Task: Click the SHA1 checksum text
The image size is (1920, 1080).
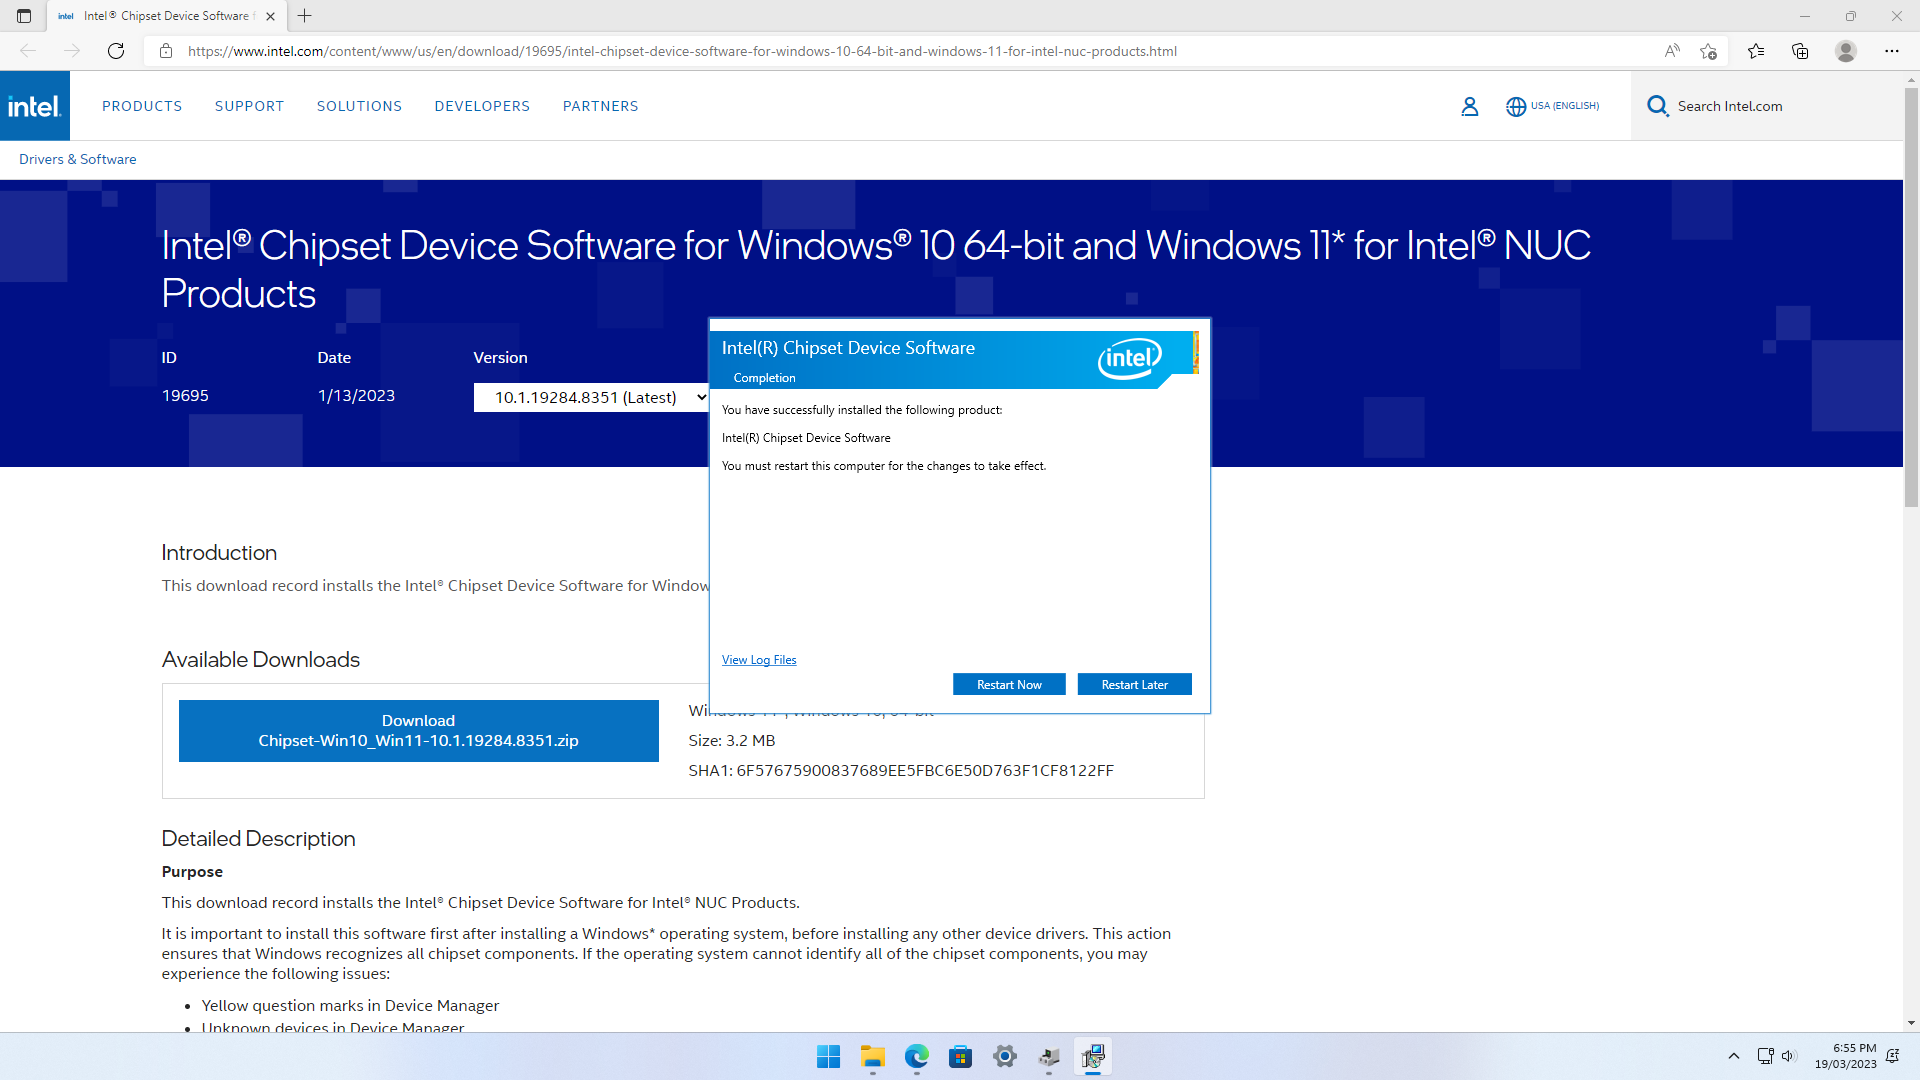Action: 901,771
